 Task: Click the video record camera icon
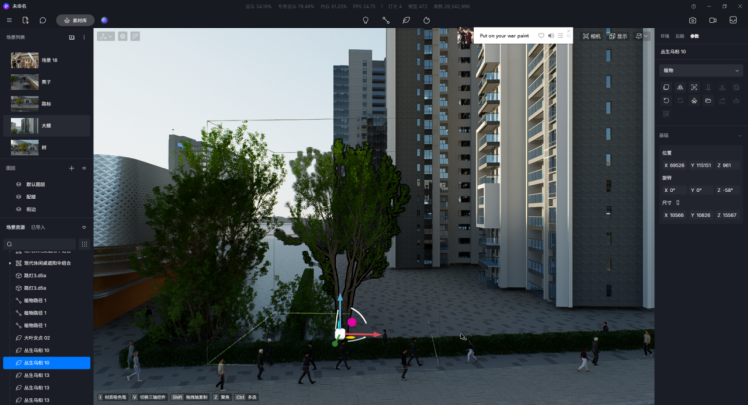[x=713, y=20]
